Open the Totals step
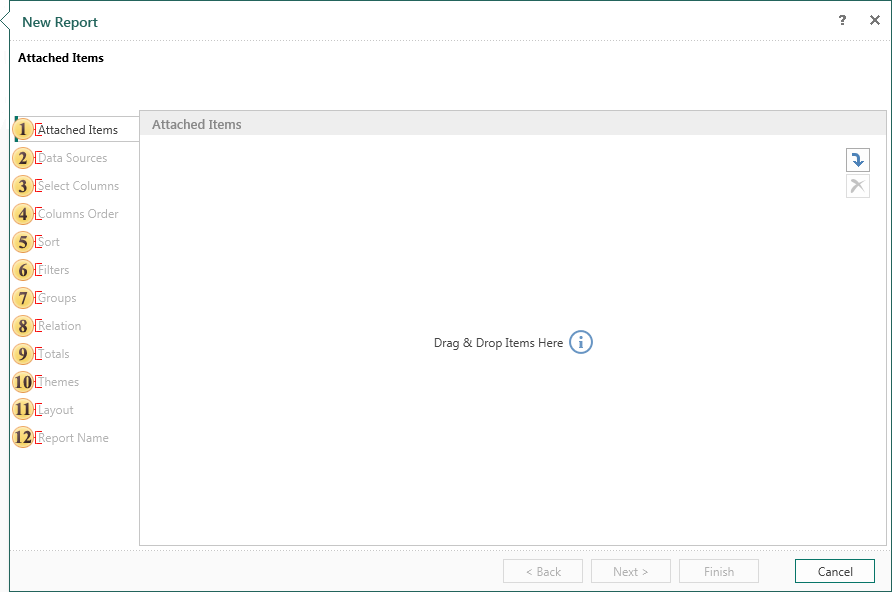Viewport: 892px width, 592px height. [53, 354]
